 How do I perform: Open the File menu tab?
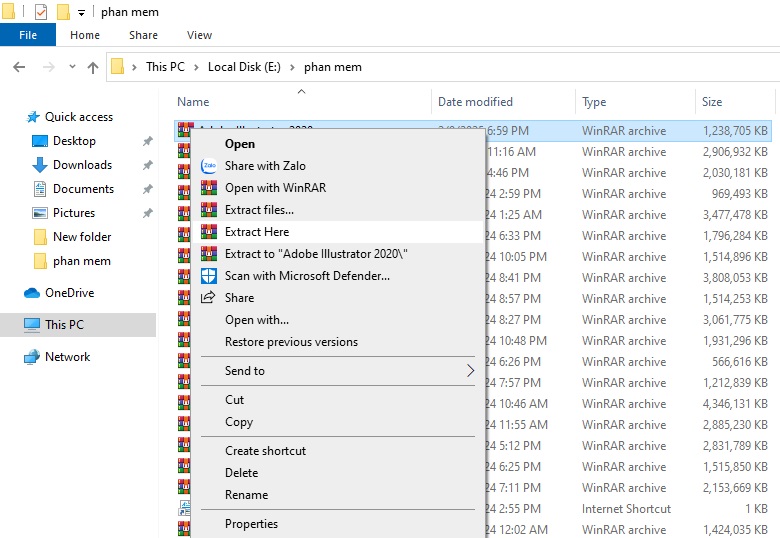click(x=28, y=35)
